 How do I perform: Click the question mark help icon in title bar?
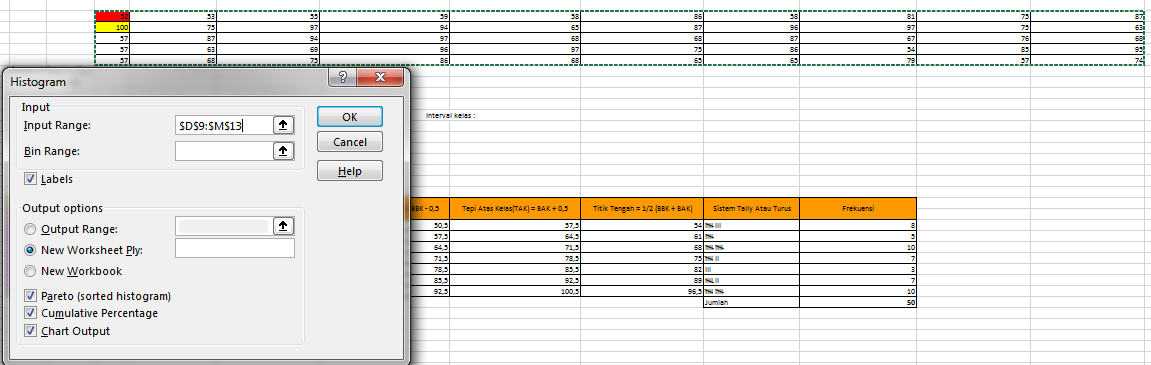tap(344, 79)
